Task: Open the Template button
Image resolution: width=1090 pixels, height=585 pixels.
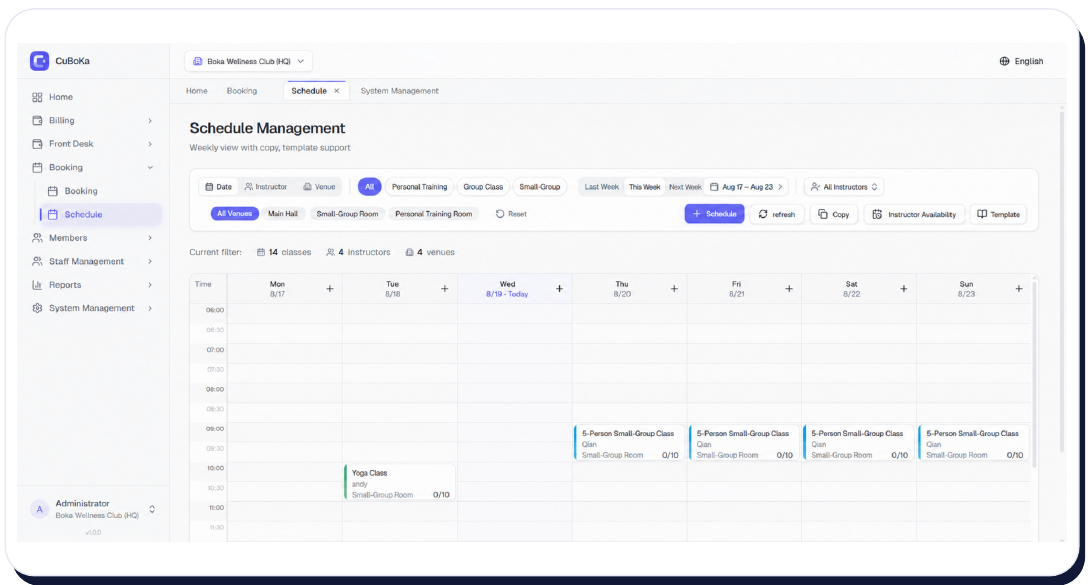Action: pyautogui.click(x=998, y=214)
